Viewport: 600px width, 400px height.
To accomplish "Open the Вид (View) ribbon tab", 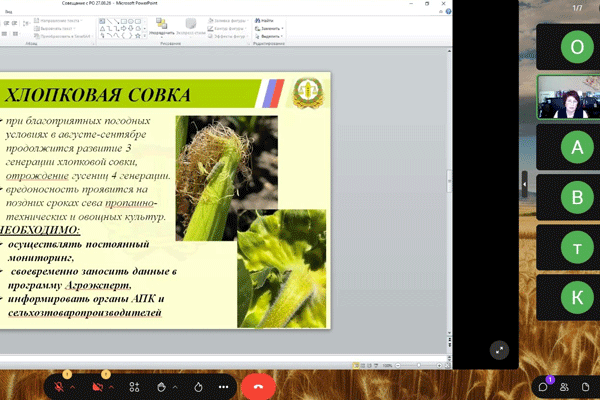I will (x=8, y=12).
